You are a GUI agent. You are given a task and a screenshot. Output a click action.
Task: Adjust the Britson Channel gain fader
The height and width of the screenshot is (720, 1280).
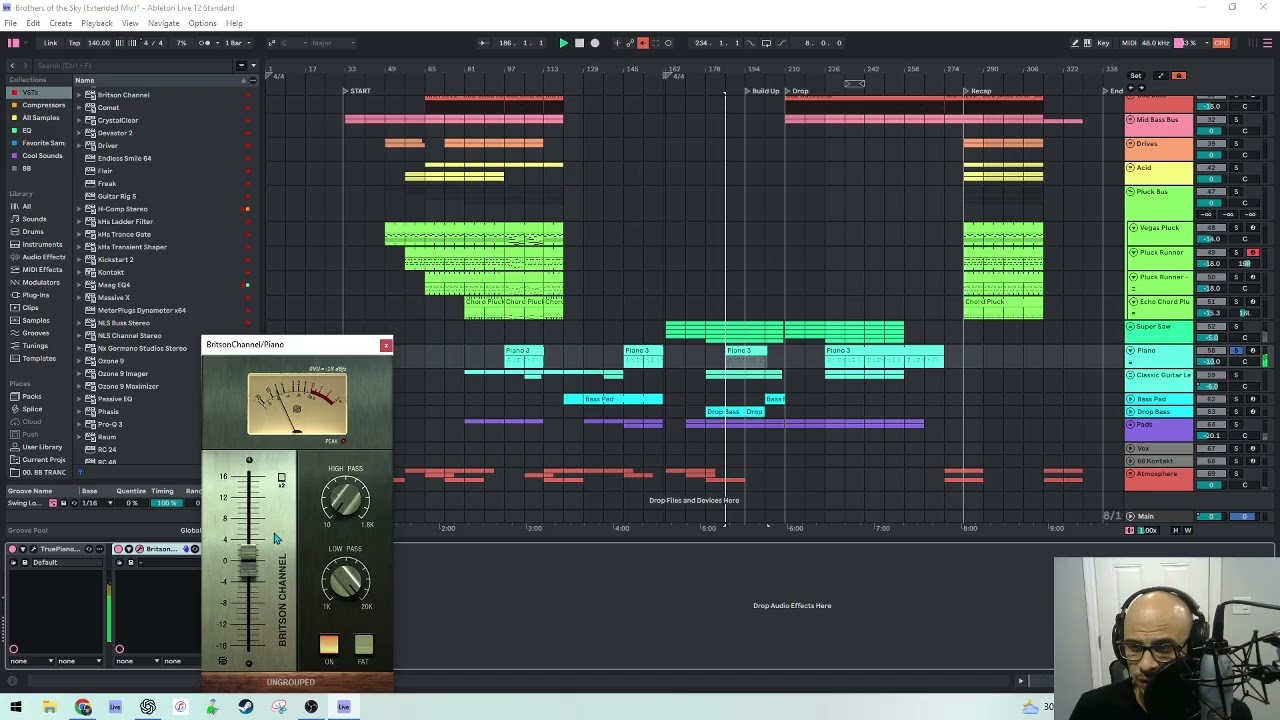(249, 563)
